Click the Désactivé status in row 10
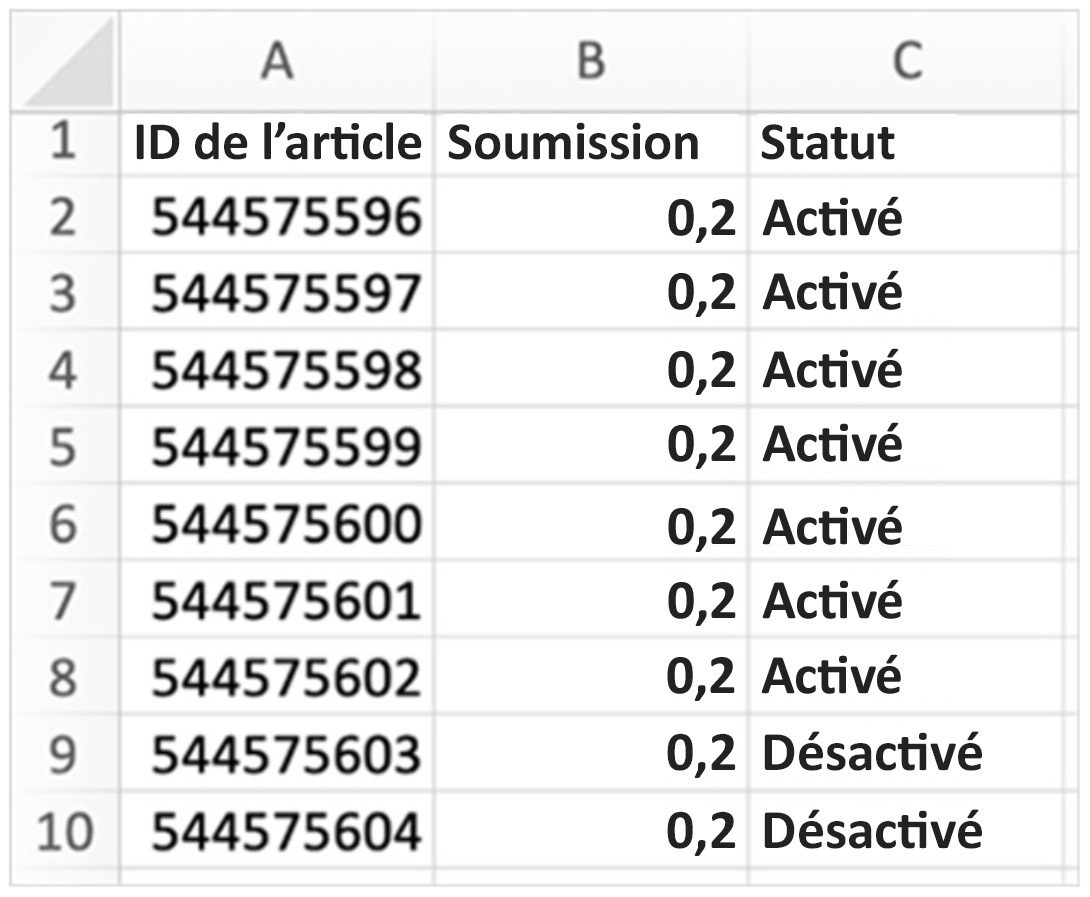The width and height of the screenshot is (1090, 897). (x=872, y=830)
